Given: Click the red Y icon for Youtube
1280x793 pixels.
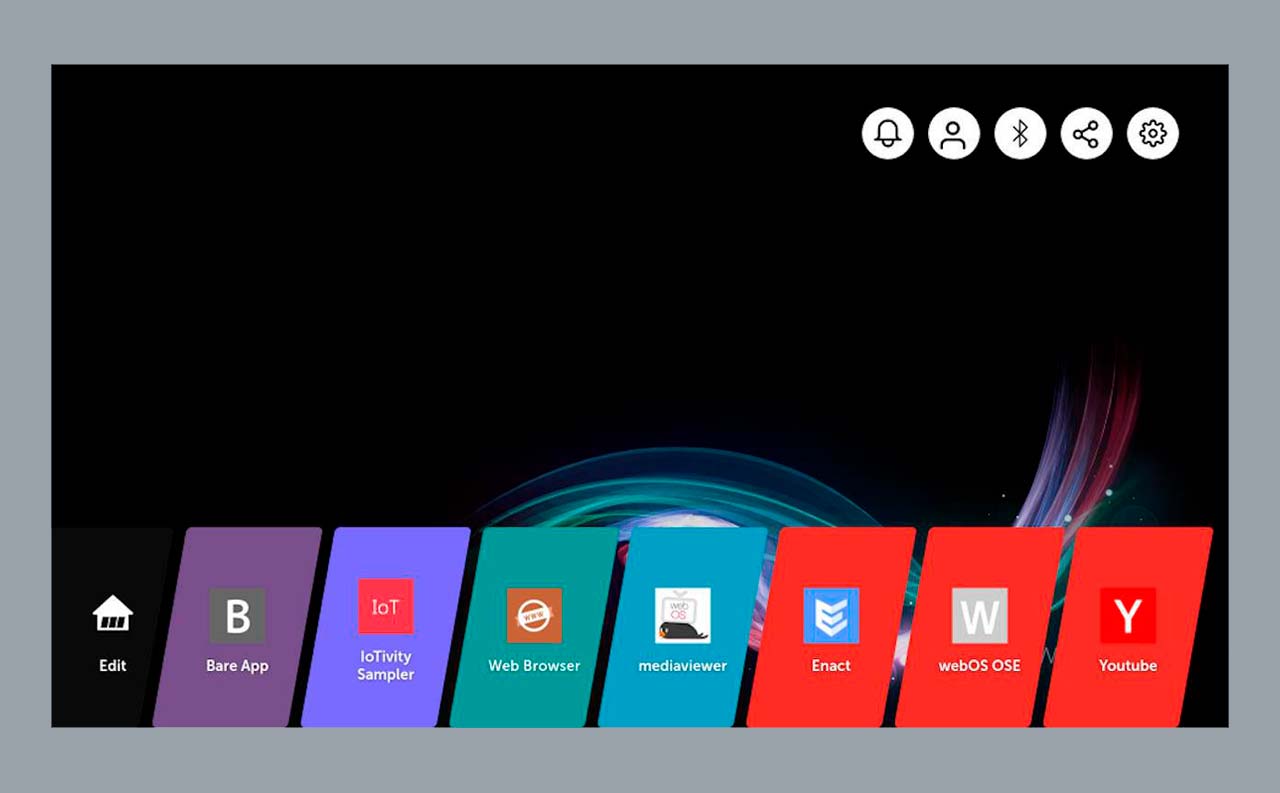Looking at the screenshot, I should point(1128,615).
